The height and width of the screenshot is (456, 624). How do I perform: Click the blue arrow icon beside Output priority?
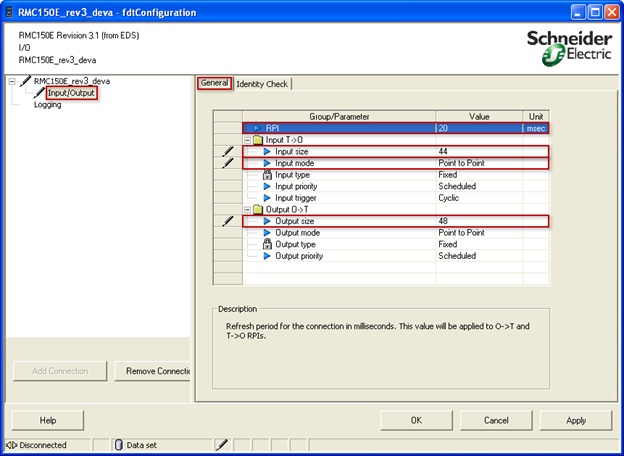click(267, 256)
